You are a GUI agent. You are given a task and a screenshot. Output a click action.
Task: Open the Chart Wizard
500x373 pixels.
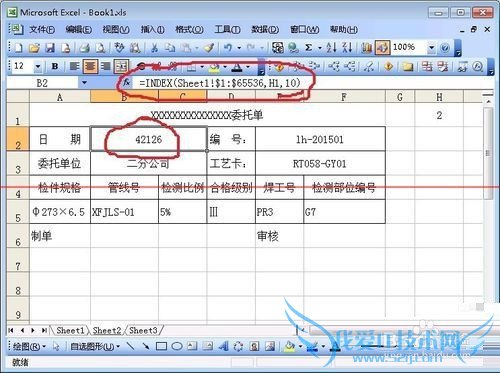click(366, 48)
